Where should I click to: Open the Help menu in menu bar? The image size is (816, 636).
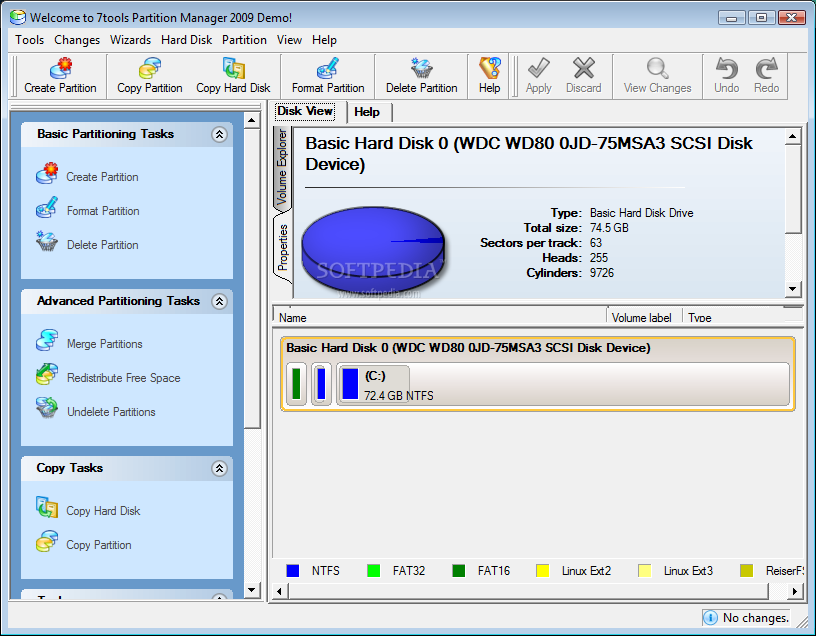324,40
